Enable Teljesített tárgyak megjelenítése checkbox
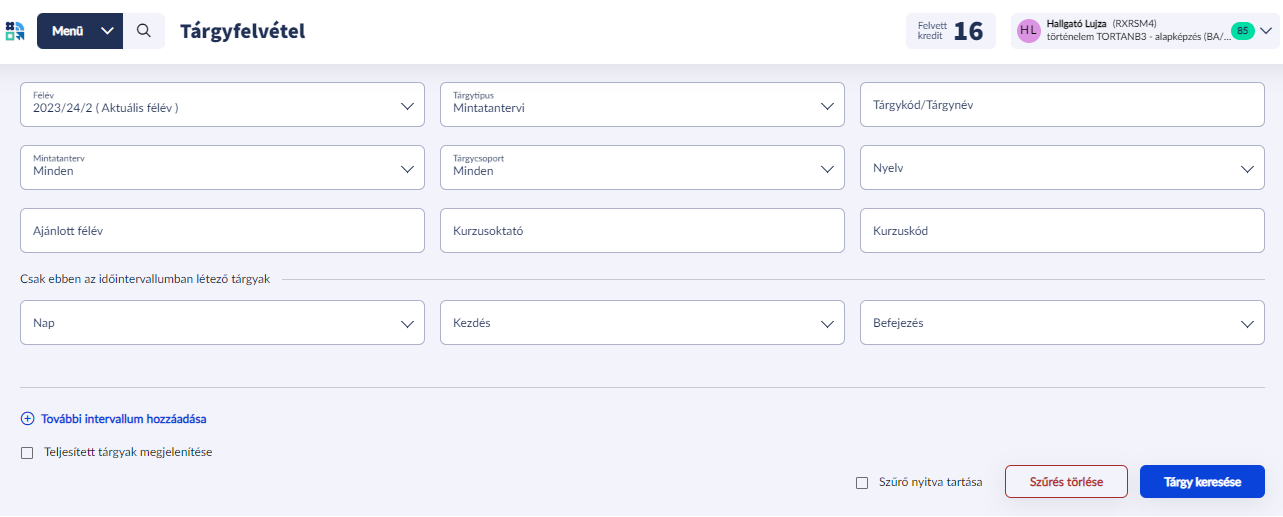The width and height of the screenshot is (1283, 517). (27, 453)
